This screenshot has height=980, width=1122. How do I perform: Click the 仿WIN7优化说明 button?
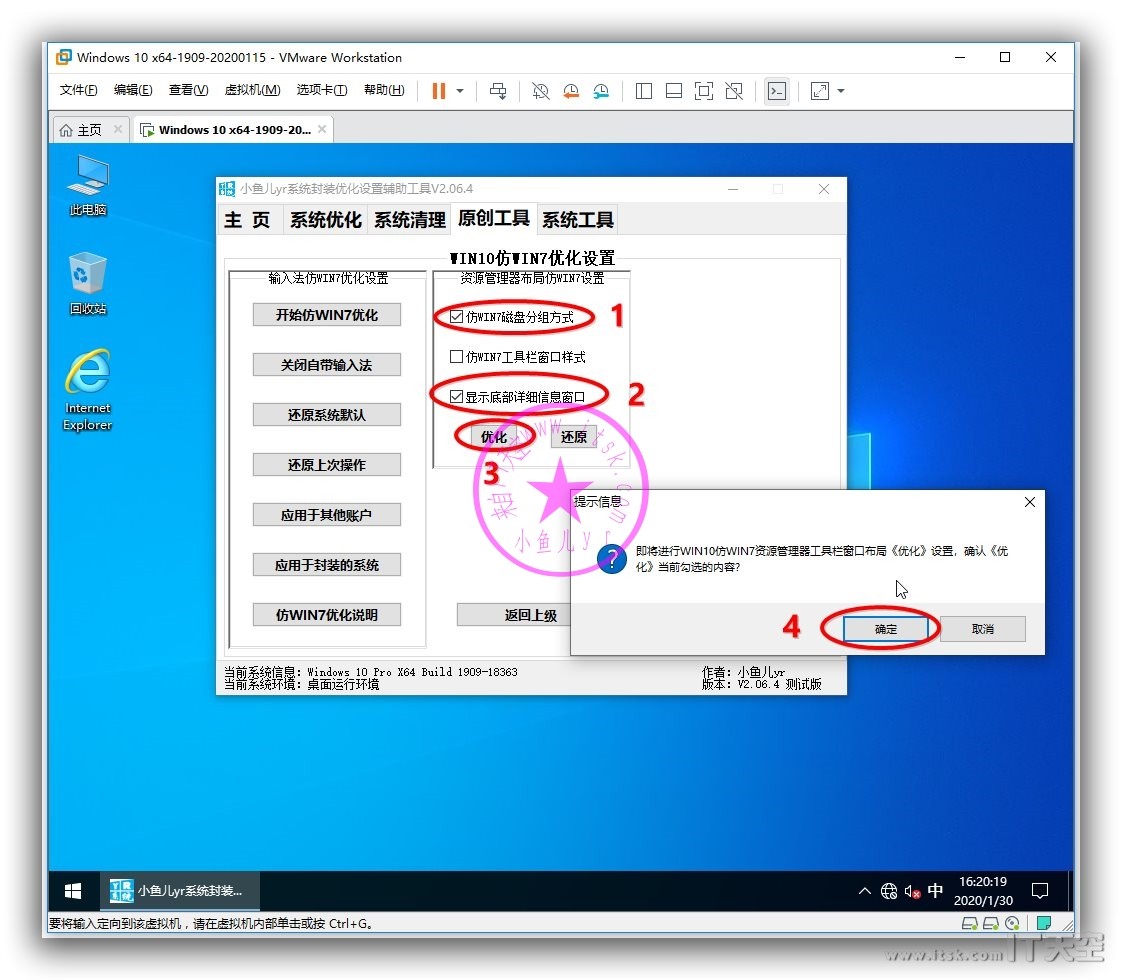coord(326,614)
